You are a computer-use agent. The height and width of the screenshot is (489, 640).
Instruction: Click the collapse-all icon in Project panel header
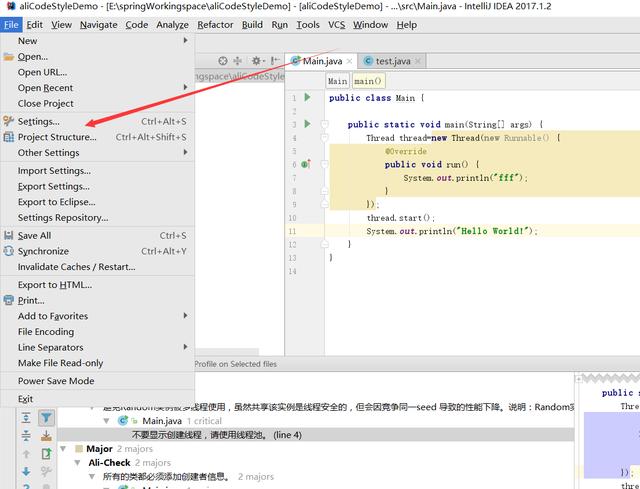pyautogui.click(x=238, y=61)
